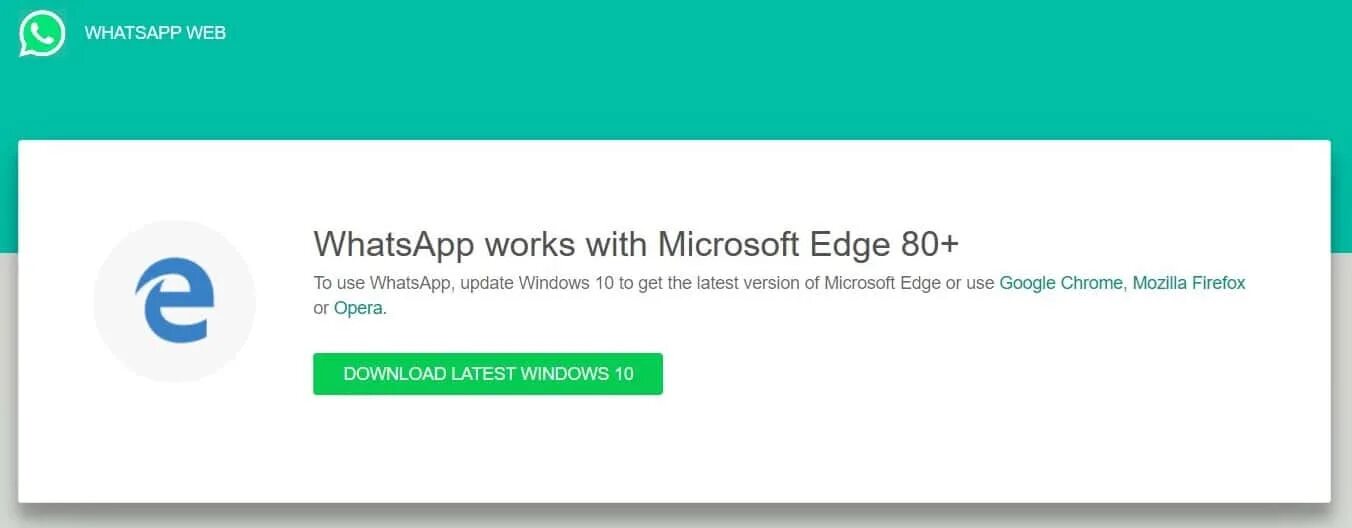The width and height of the screenshot is (1352, 528).
Task: Click the WHATSAPP WEB header title
Action: (155, 33)
